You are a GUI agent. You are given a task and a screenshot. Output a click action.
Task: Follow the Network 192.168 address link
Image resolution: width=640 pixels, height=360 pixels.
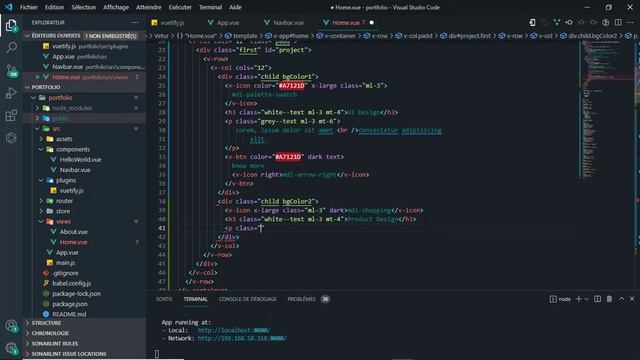(242, 338)
